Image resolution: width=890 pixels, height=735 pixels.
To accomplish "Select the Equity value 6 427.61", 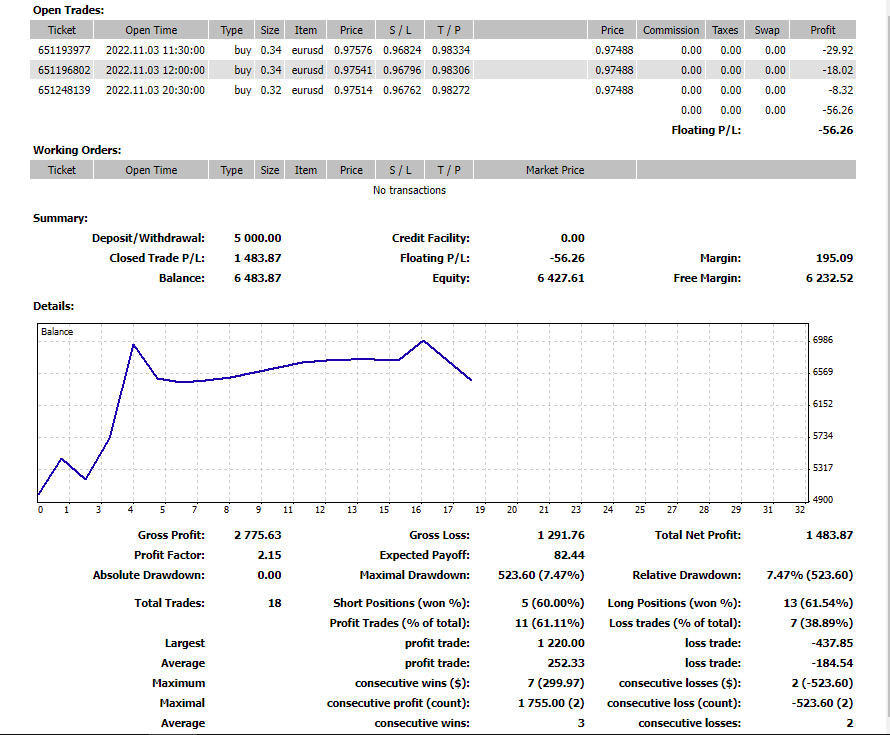I will click(x=561, y=278).
